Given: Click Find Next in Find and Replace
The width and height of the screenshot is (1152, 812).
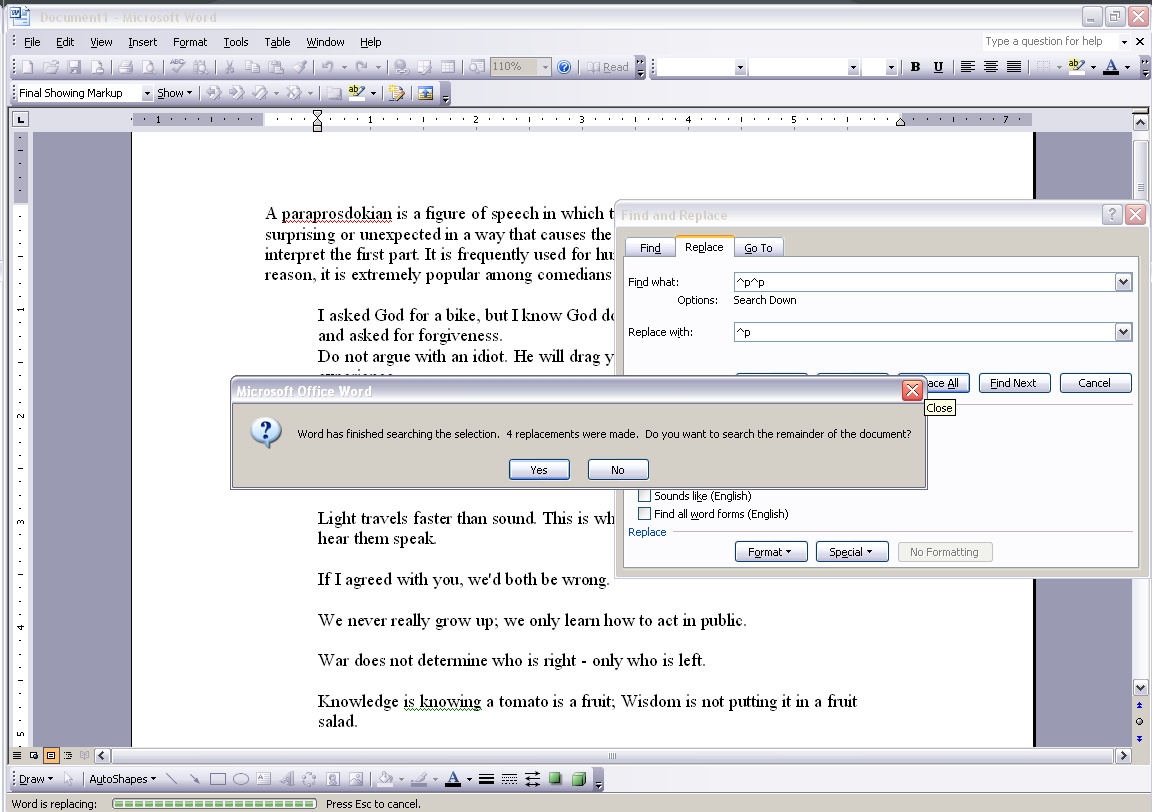Looking at the screenshot, I should (1014, 382).
